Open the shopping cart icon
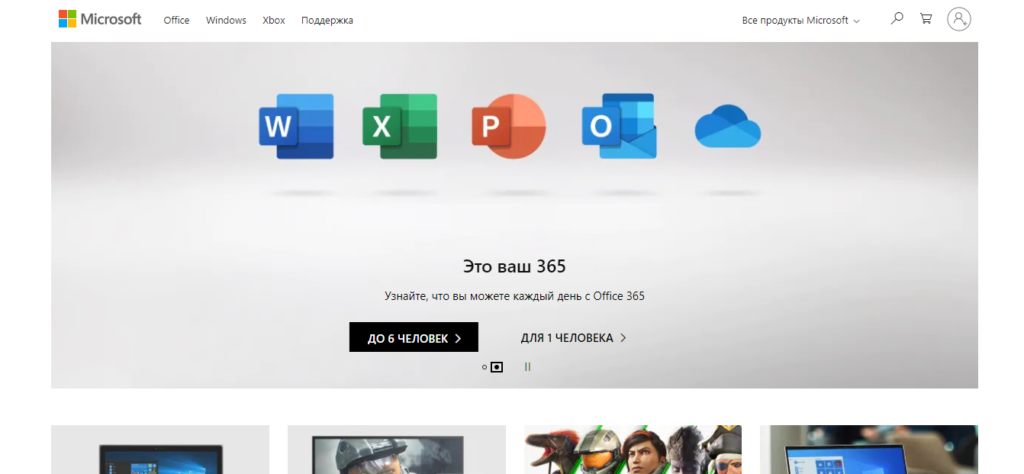The width and height of the screenshot is (1024, 474). (x=926, y=19)
